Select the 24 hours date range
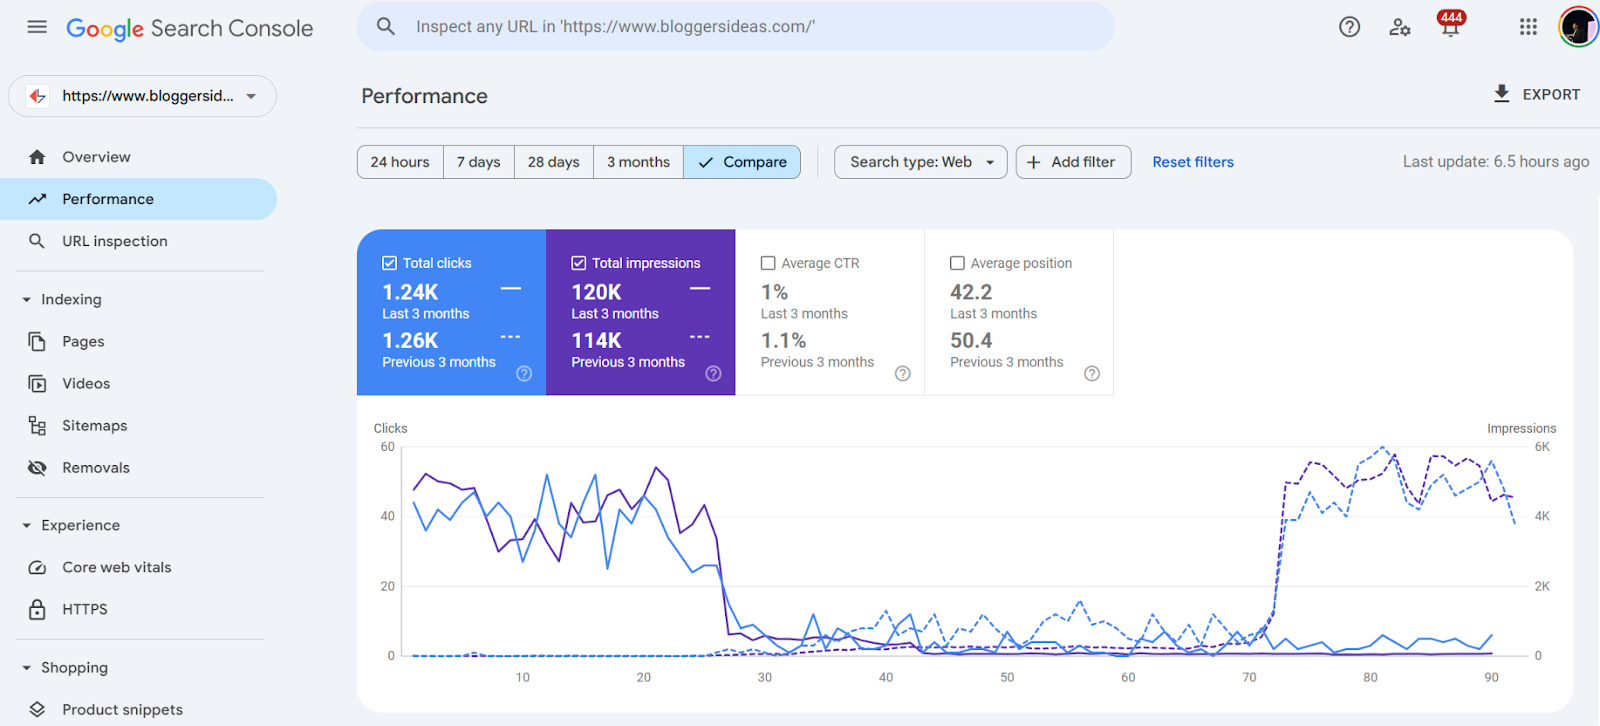Screen dimensions: 1600x726 coord(400,162)
